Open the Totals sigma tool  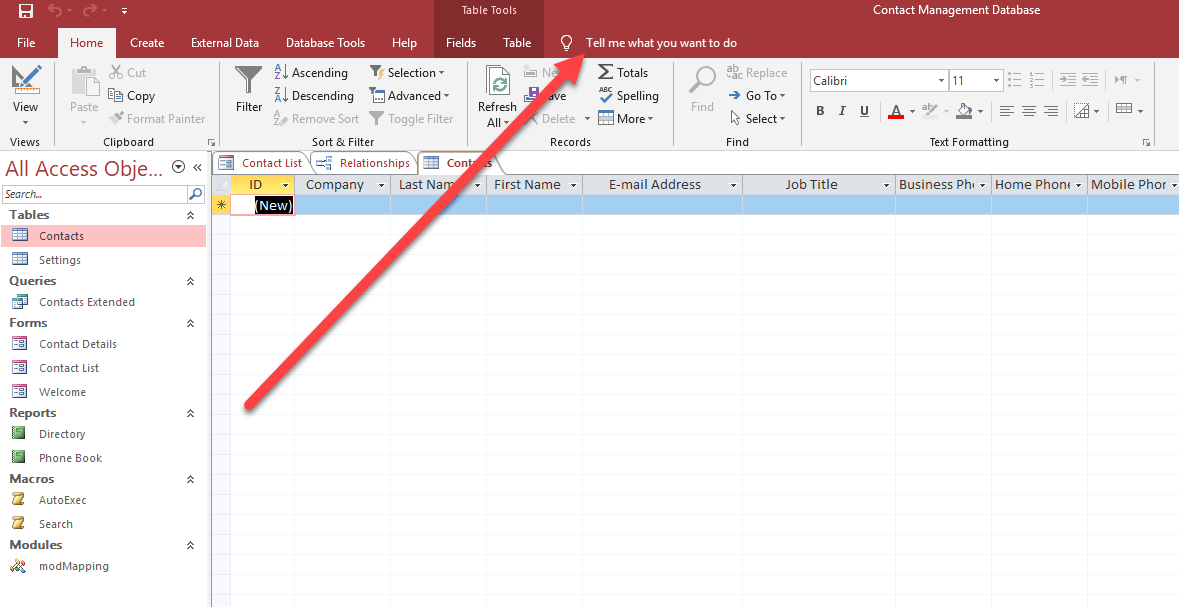click(623, 73)
